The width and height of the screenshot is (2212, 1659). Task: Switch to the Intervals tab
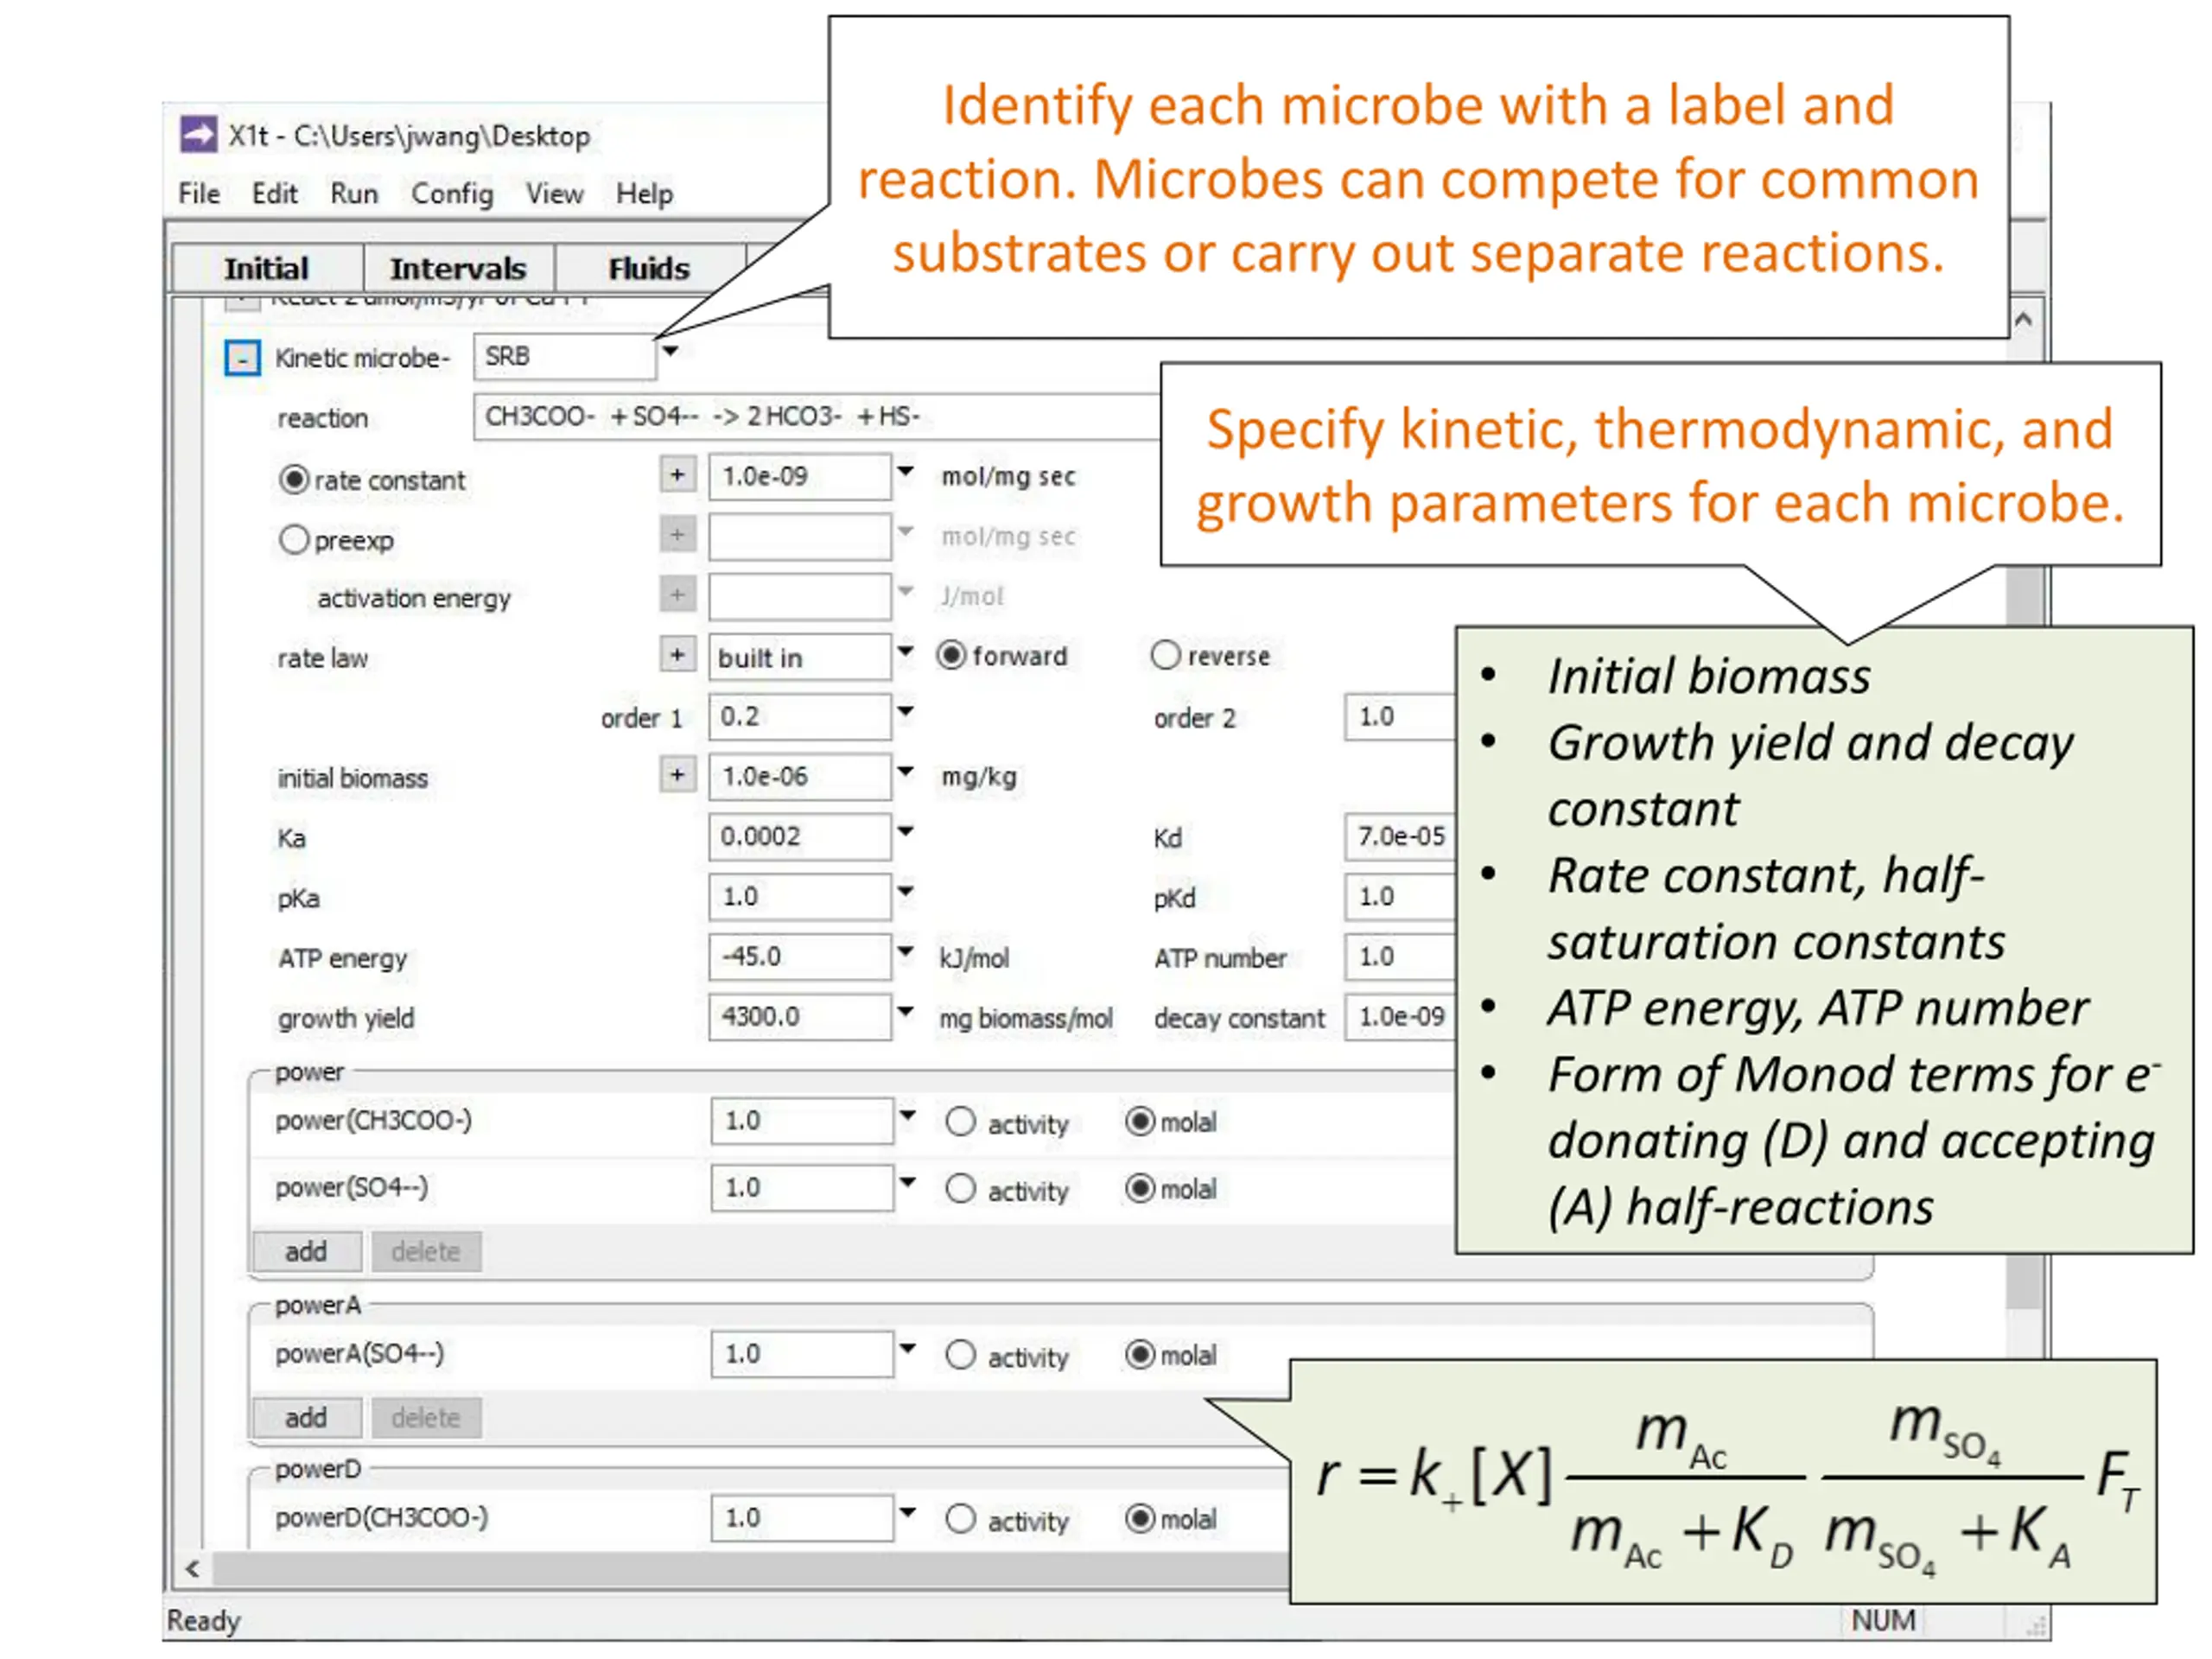tap(458, 268)
